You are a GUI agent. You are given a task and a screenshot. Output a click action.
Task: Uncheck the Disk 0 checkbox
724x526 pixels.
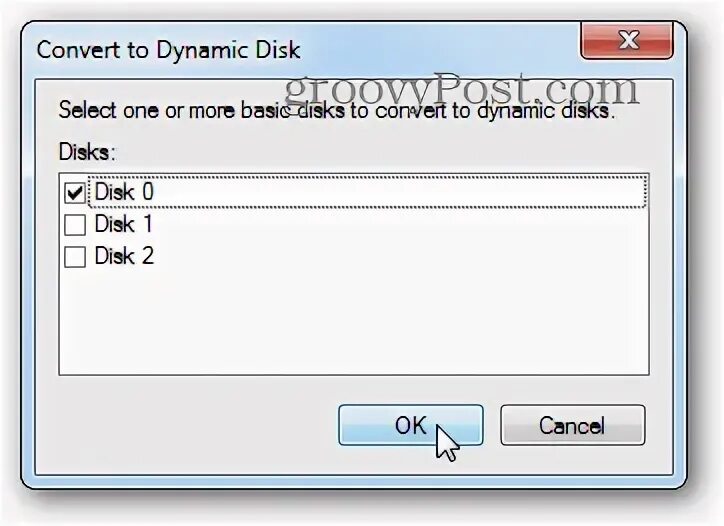75,192
